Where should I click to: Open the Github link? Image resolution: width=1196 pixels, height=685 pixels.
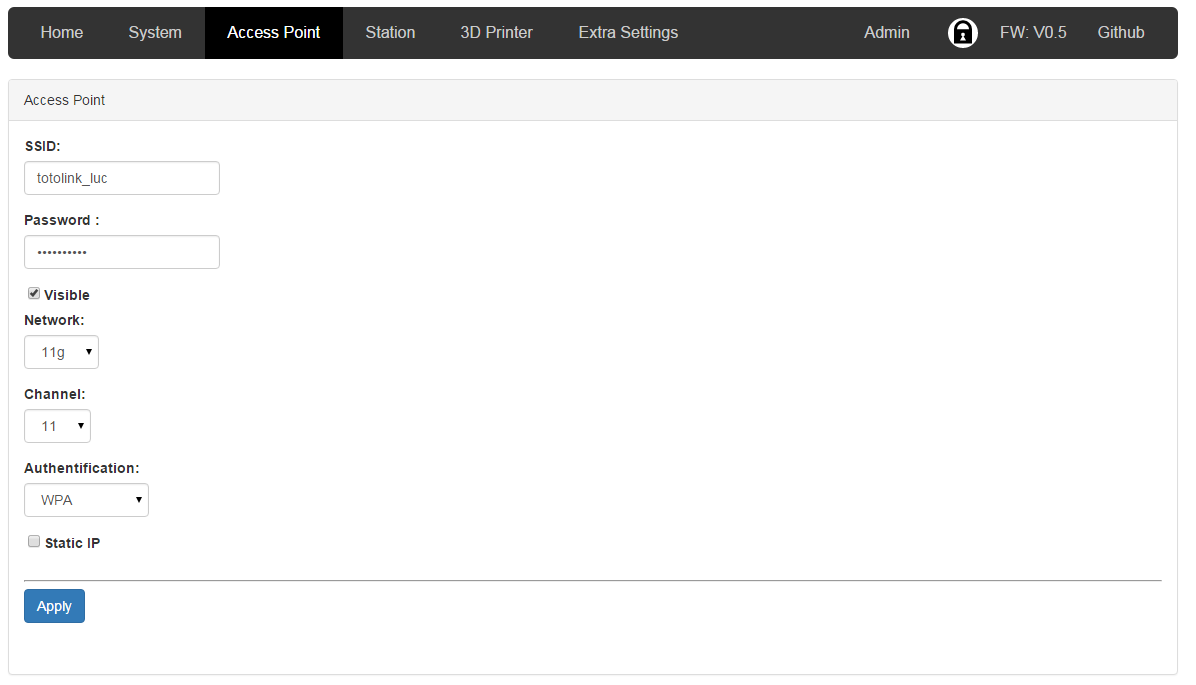click(x=1120, y=33)
